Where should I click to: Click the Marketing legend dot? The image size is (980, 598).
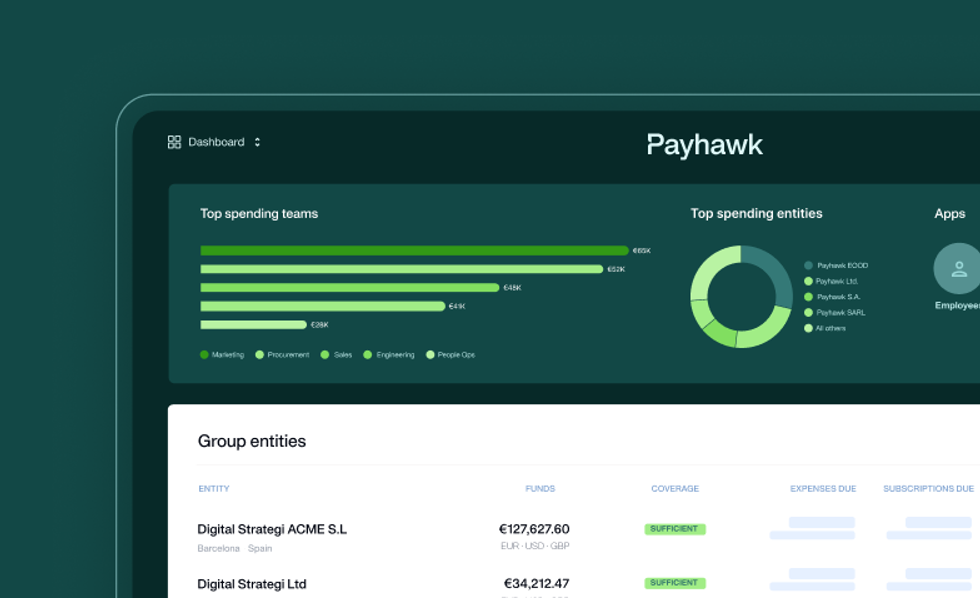[x=203, y=354]
